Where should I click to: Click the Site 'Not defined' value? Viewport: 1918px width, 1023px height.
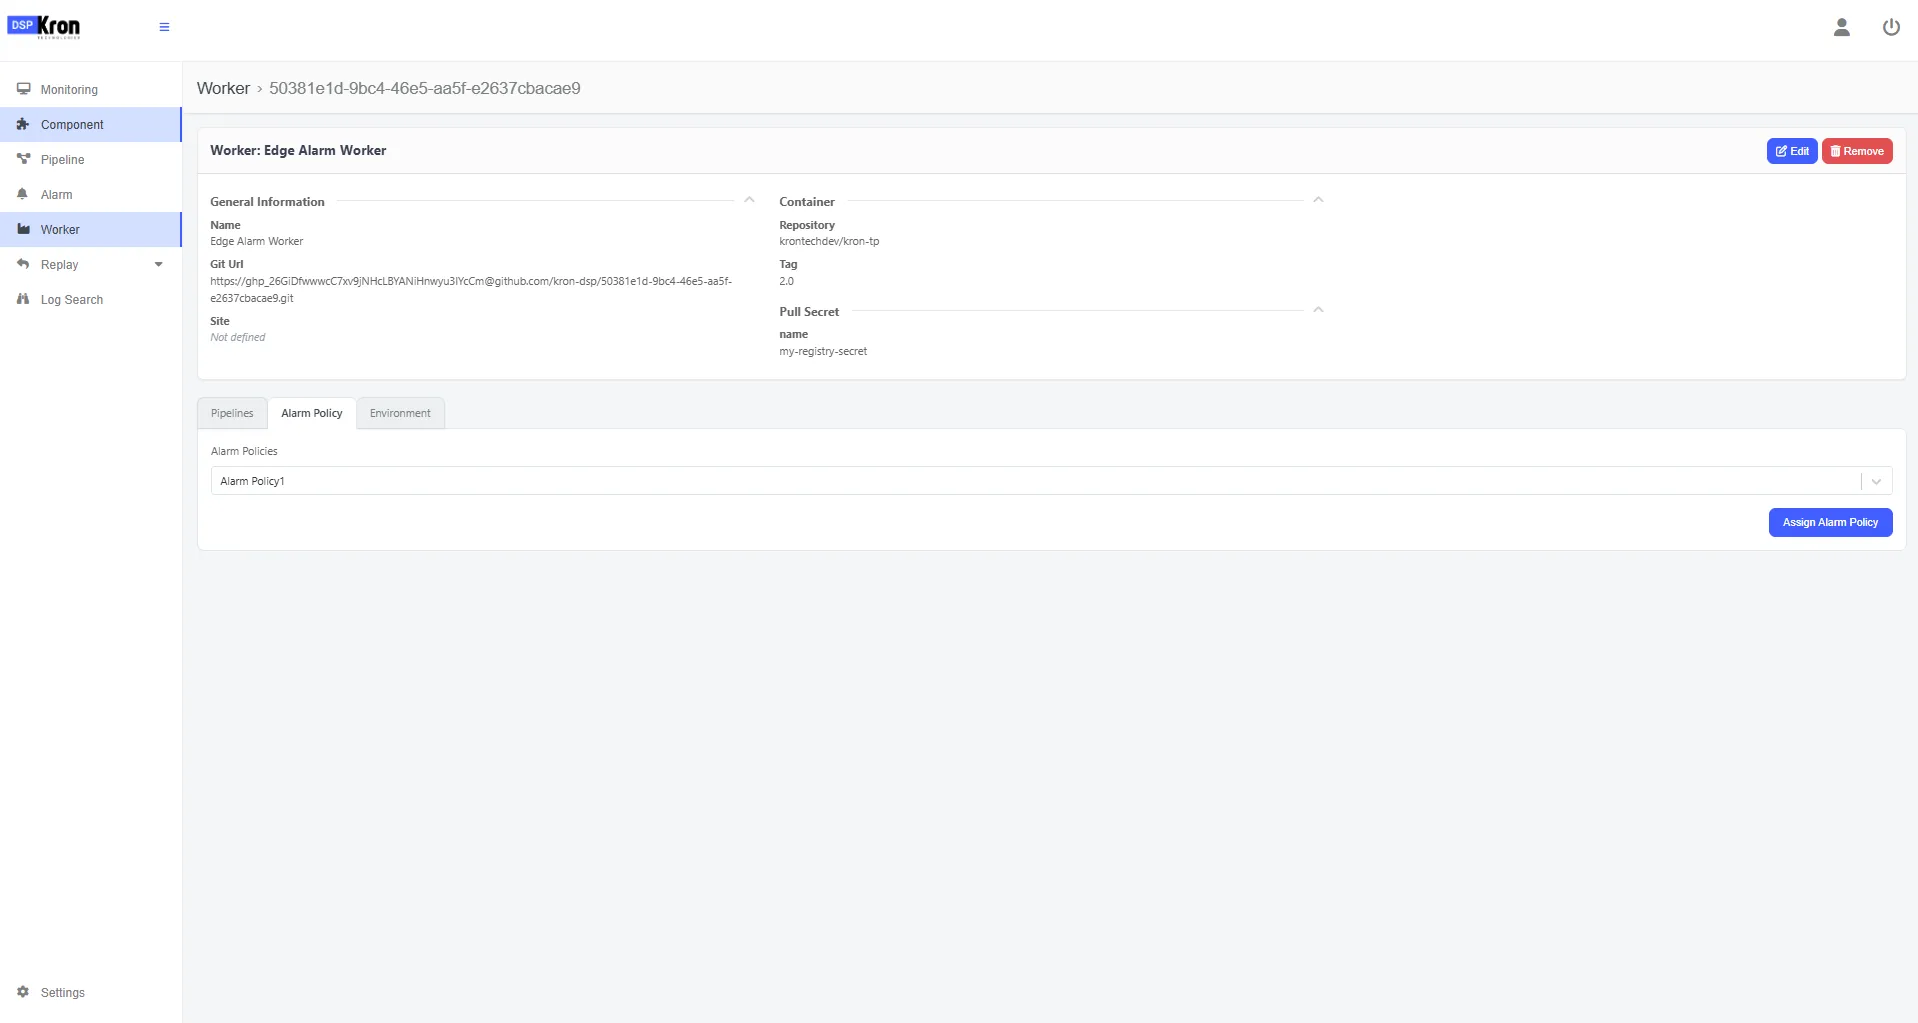(238, 337)
